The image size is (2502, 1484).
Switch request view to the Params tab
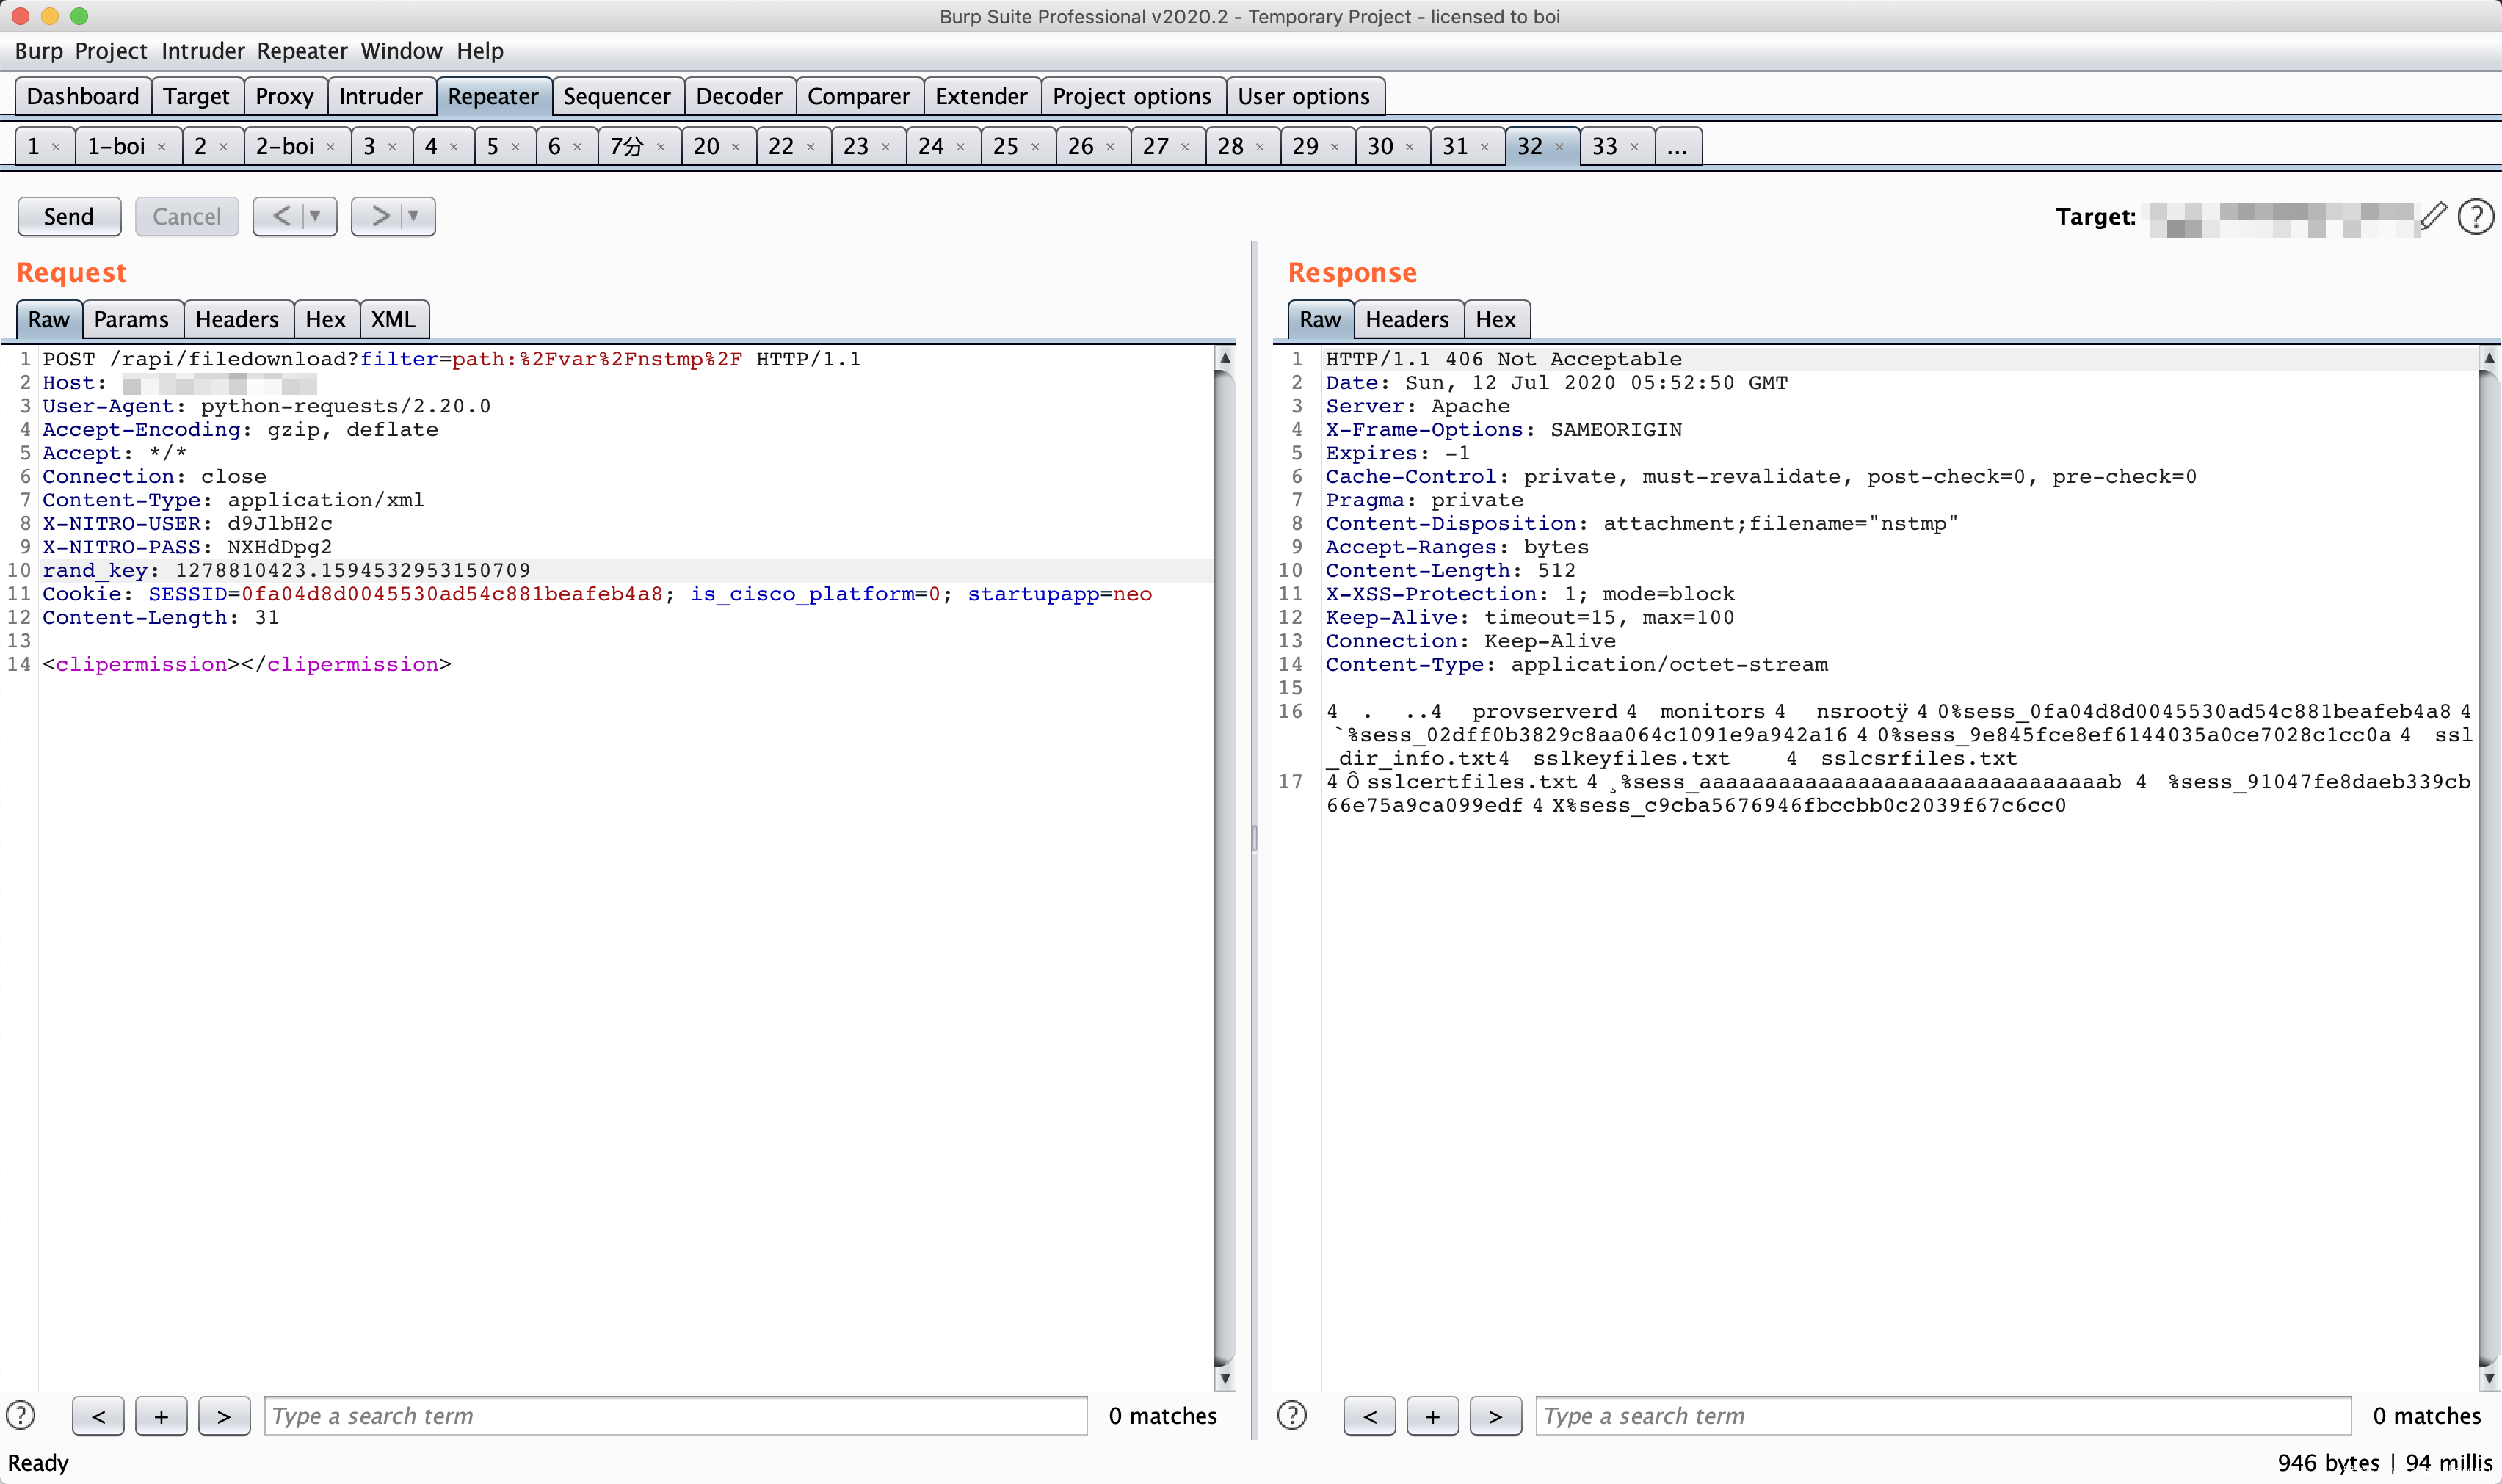[x=131, y=319]
